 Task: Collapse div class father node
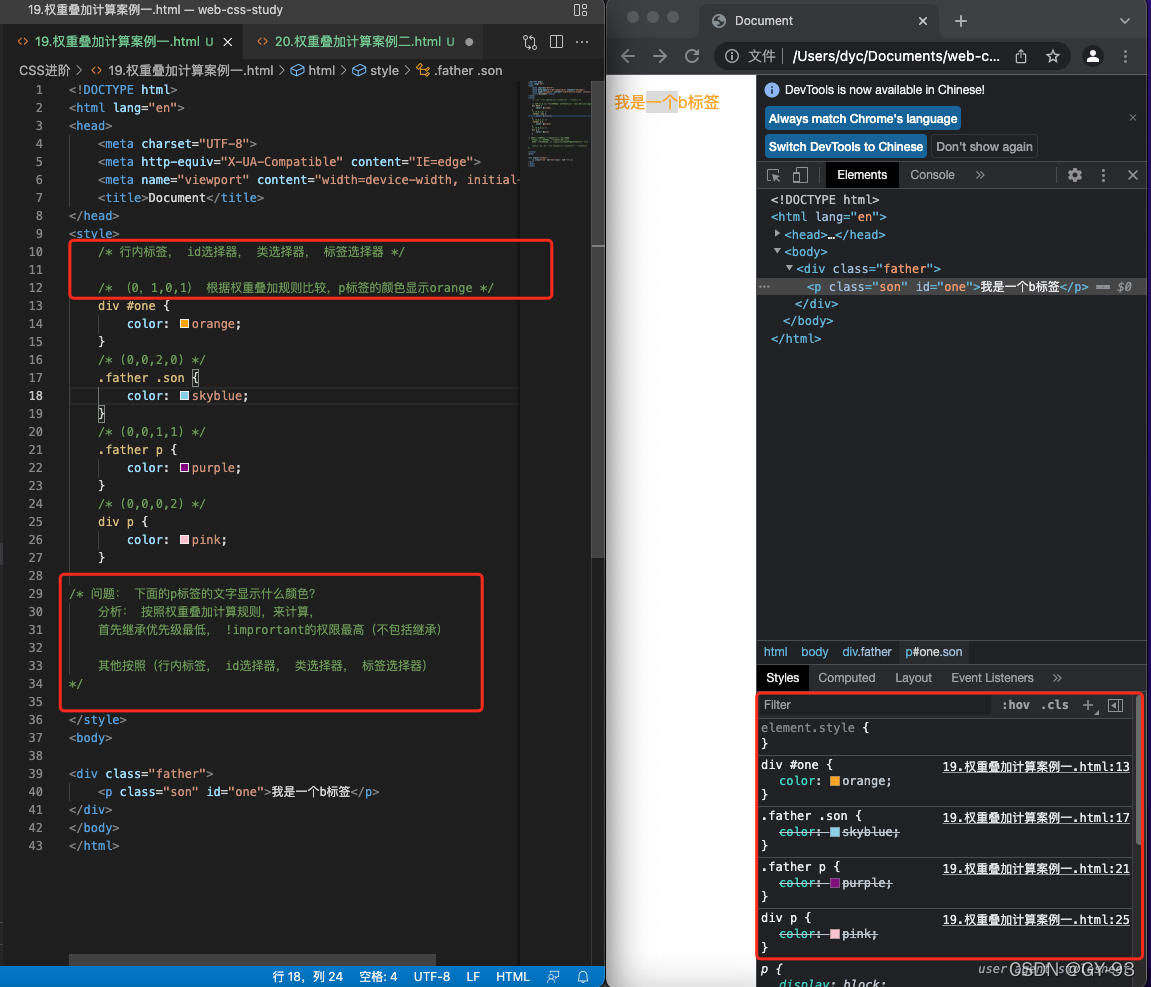click(790, 268)
